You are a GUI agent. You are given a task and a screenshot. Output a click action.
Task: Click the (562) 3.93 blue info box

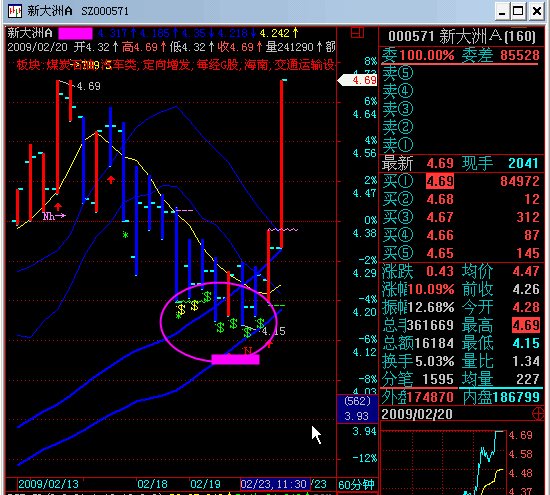tap(357, 409)
